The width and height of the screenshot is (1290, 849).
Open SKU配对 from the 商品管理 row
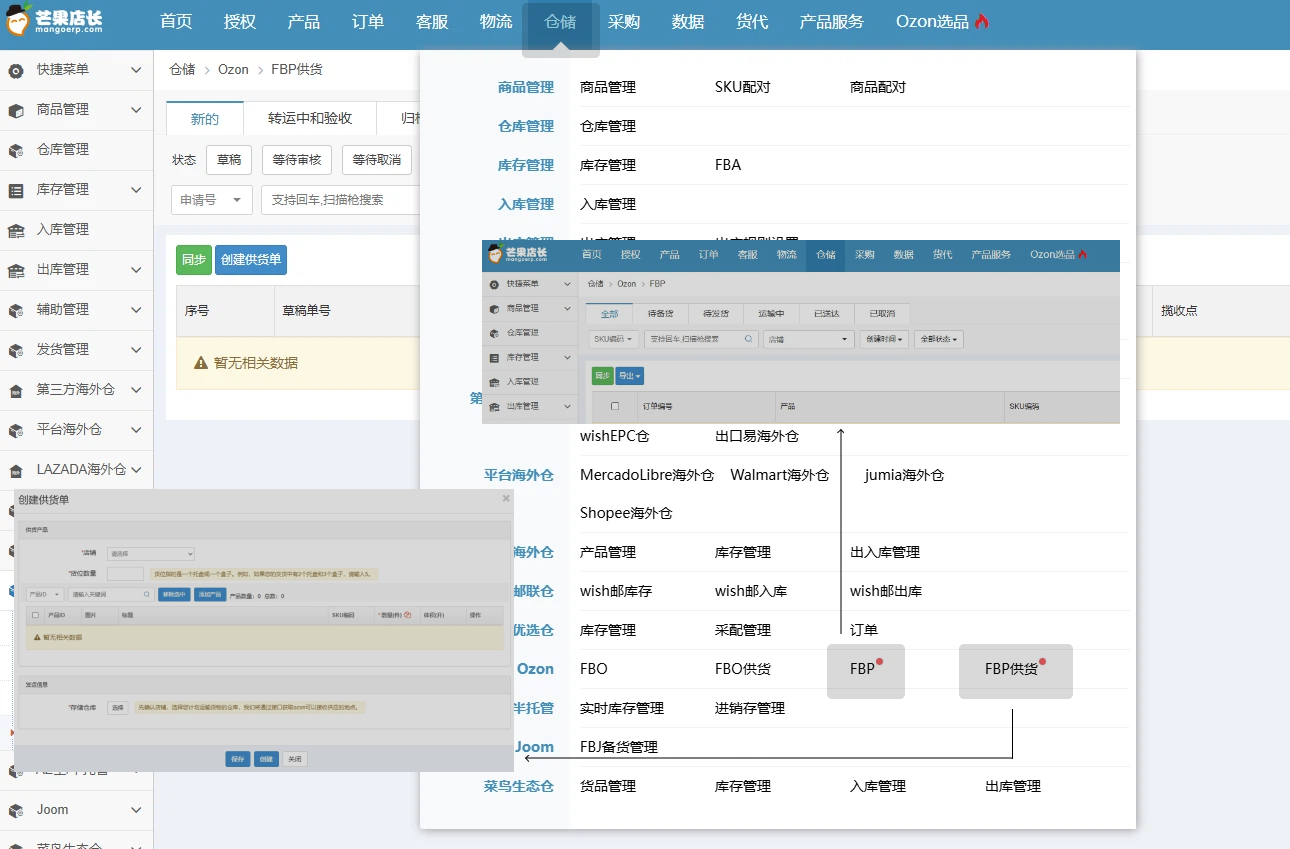click(x=743, y=87)
